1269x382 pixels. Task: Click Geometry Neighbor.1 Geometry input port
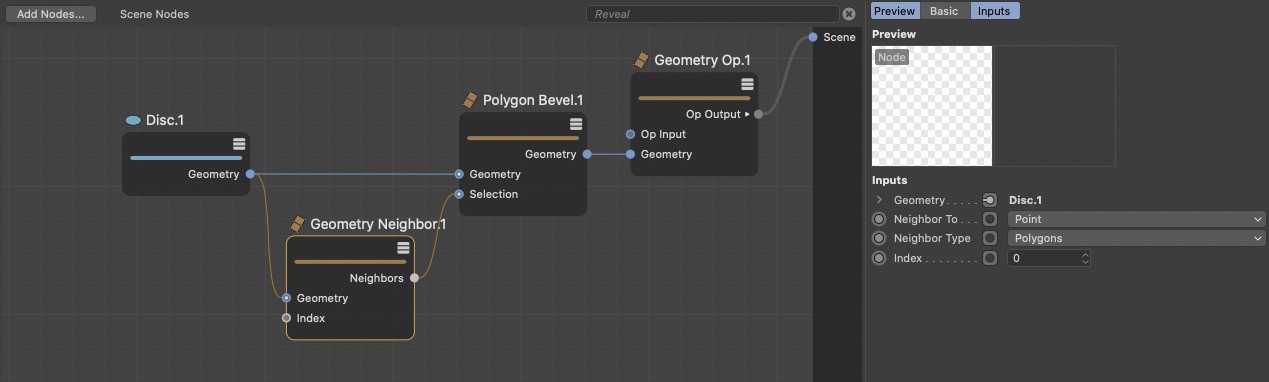[286, 298]
